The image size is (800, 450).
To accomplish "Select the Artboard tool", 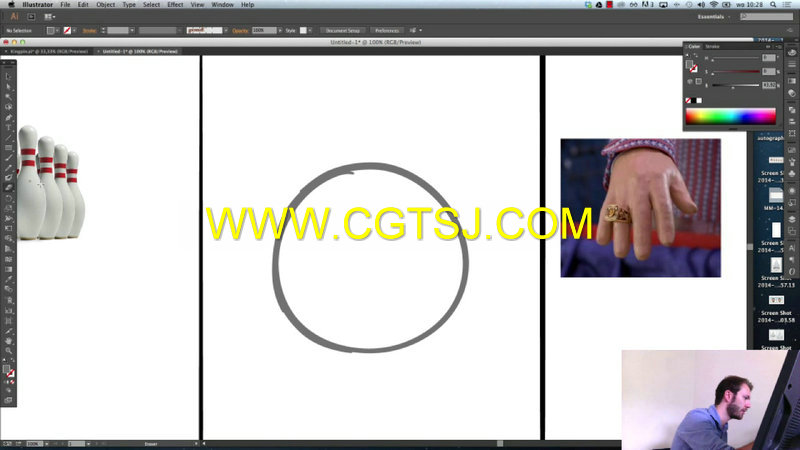I will point(8,320).
